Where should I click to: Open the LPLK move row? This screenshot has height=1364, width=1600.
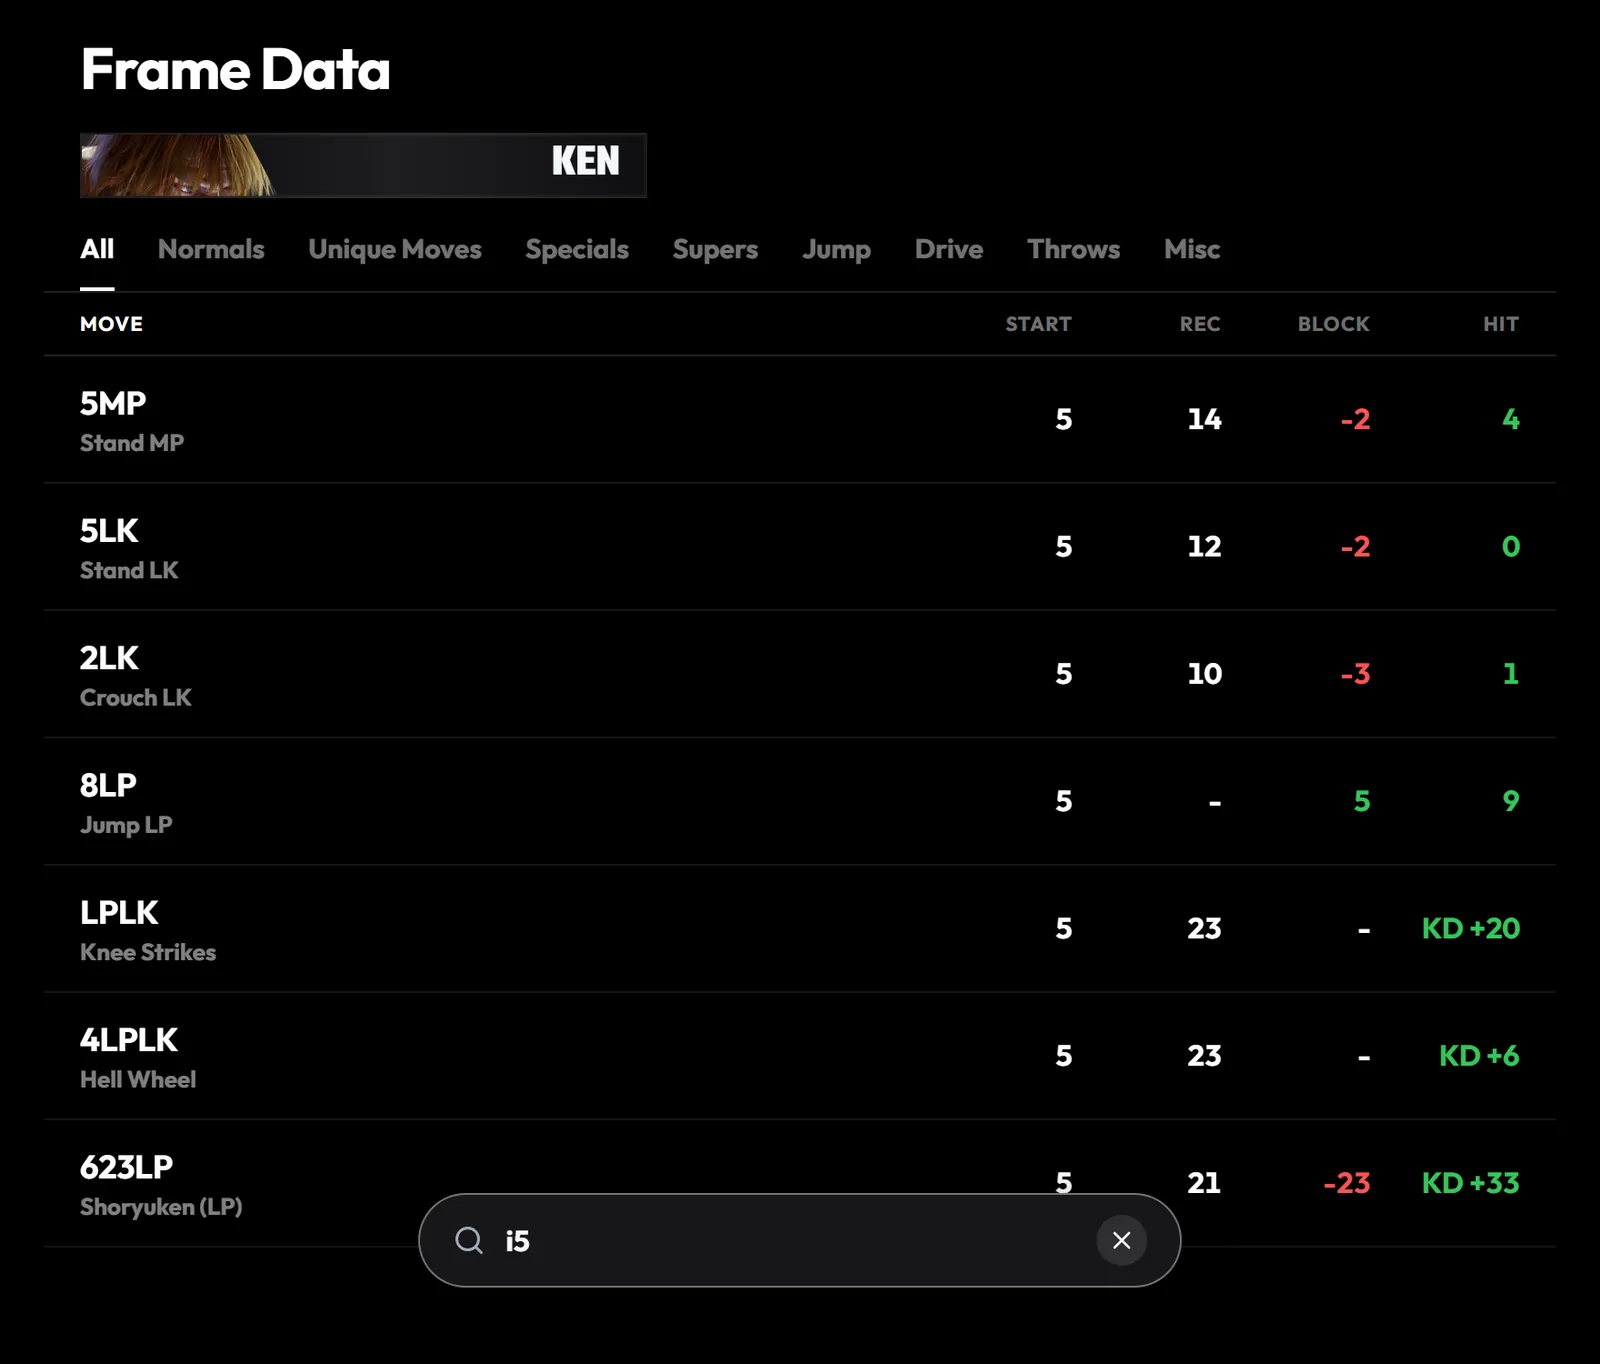coord(800,929)
